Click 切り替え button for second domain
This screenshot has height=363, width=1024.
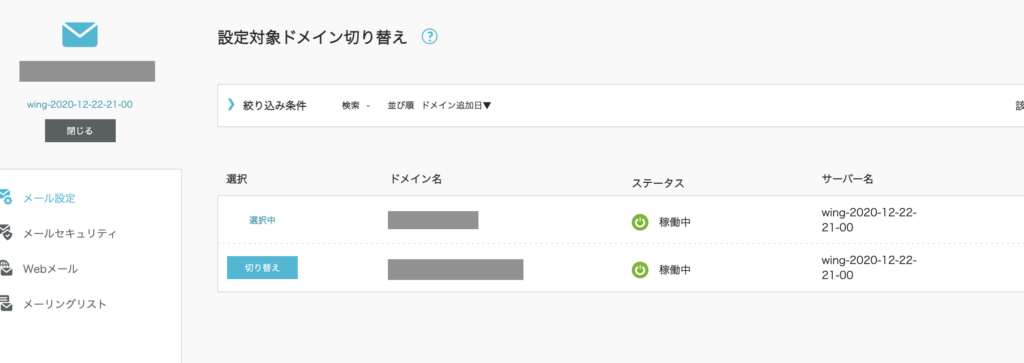tap(263, 268)
